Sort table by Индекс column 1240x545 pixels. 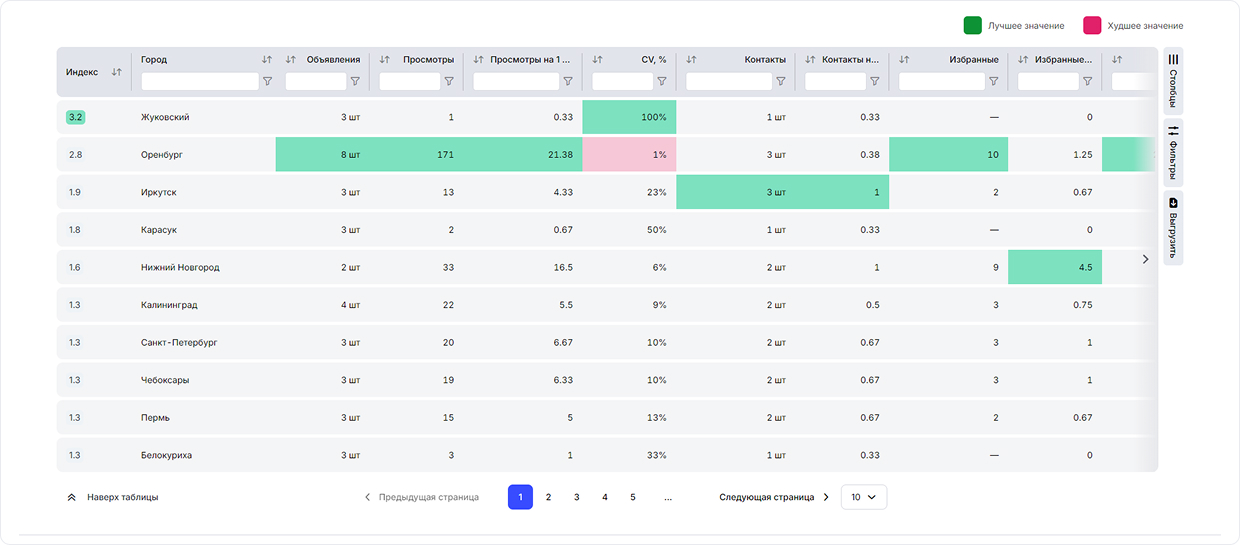coord(117,72)
